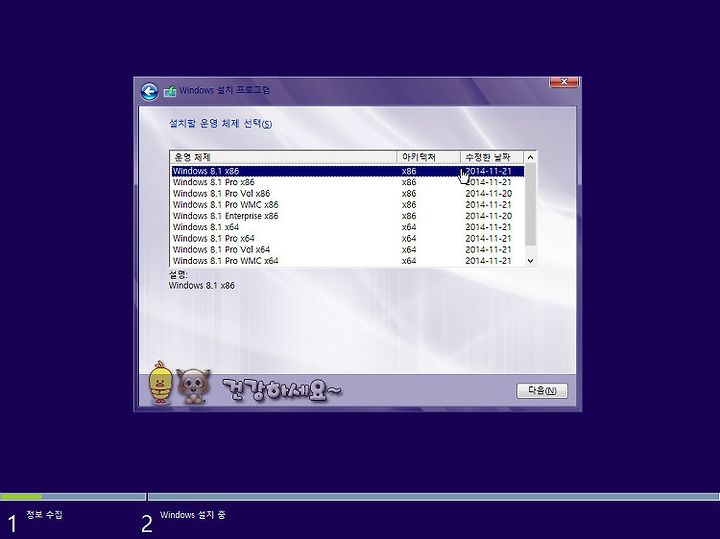
Task: Sort by the 운영 체제 column header
Action: [283, 157]
